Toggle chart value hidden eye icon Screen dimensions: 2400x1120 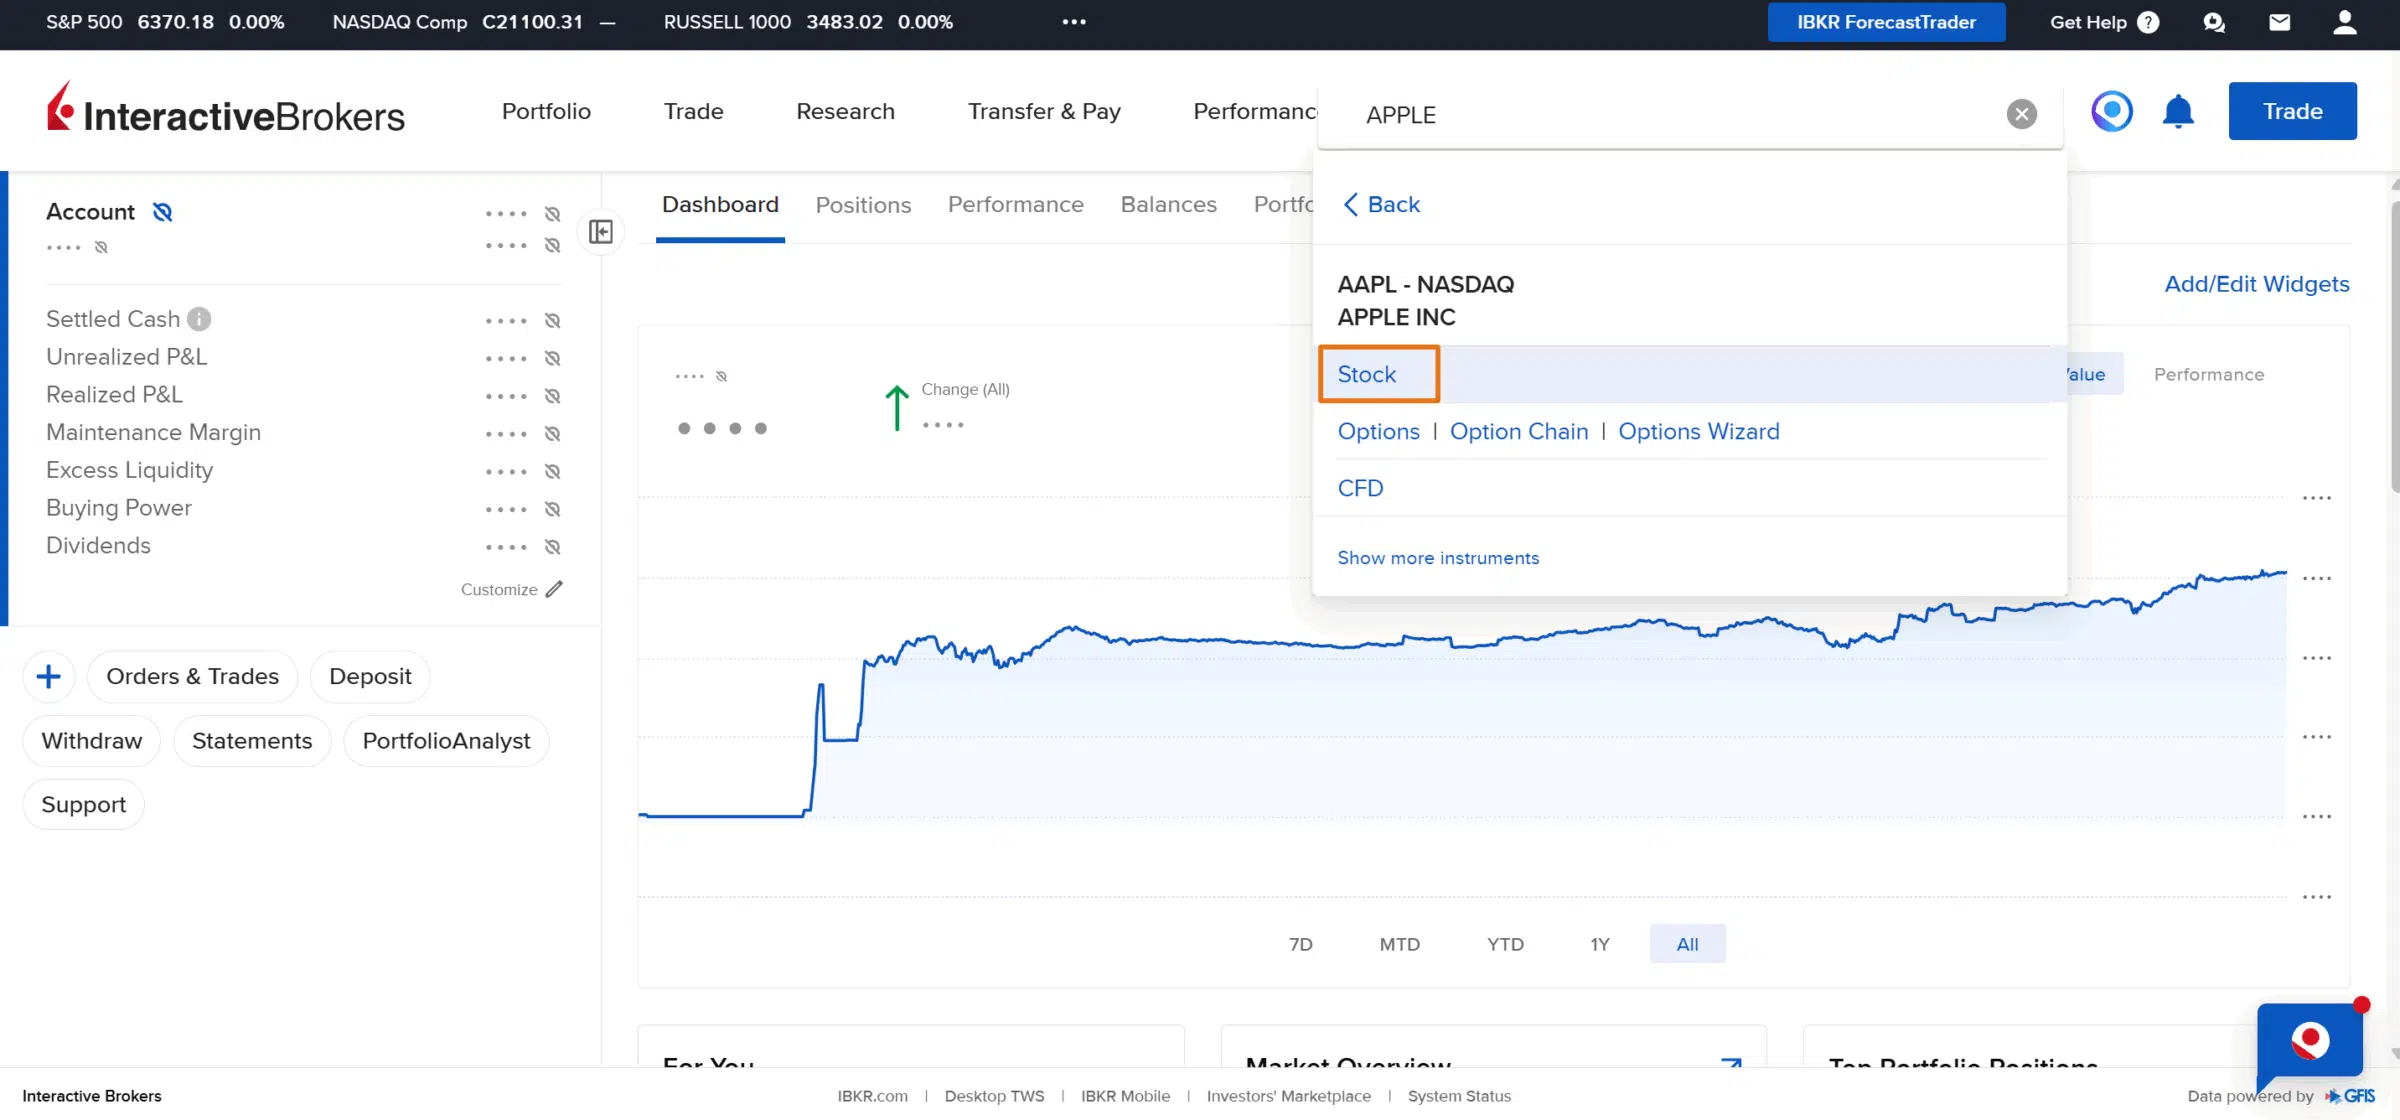[721, 376]
